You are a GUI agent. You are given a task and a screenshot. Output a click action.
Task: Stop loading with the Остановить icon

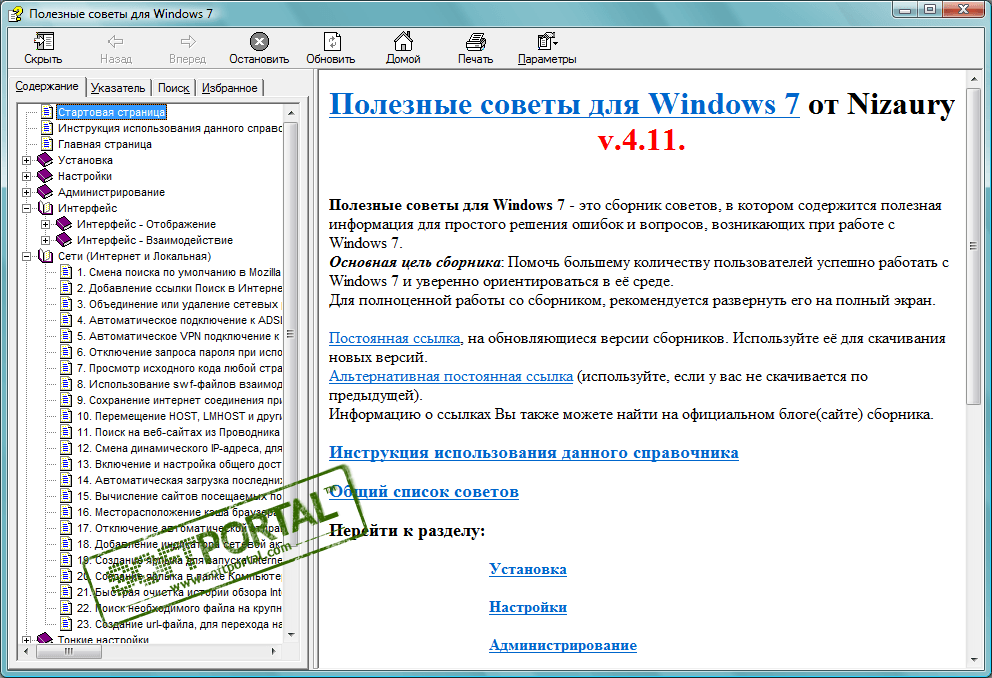[x=259, y=42]
